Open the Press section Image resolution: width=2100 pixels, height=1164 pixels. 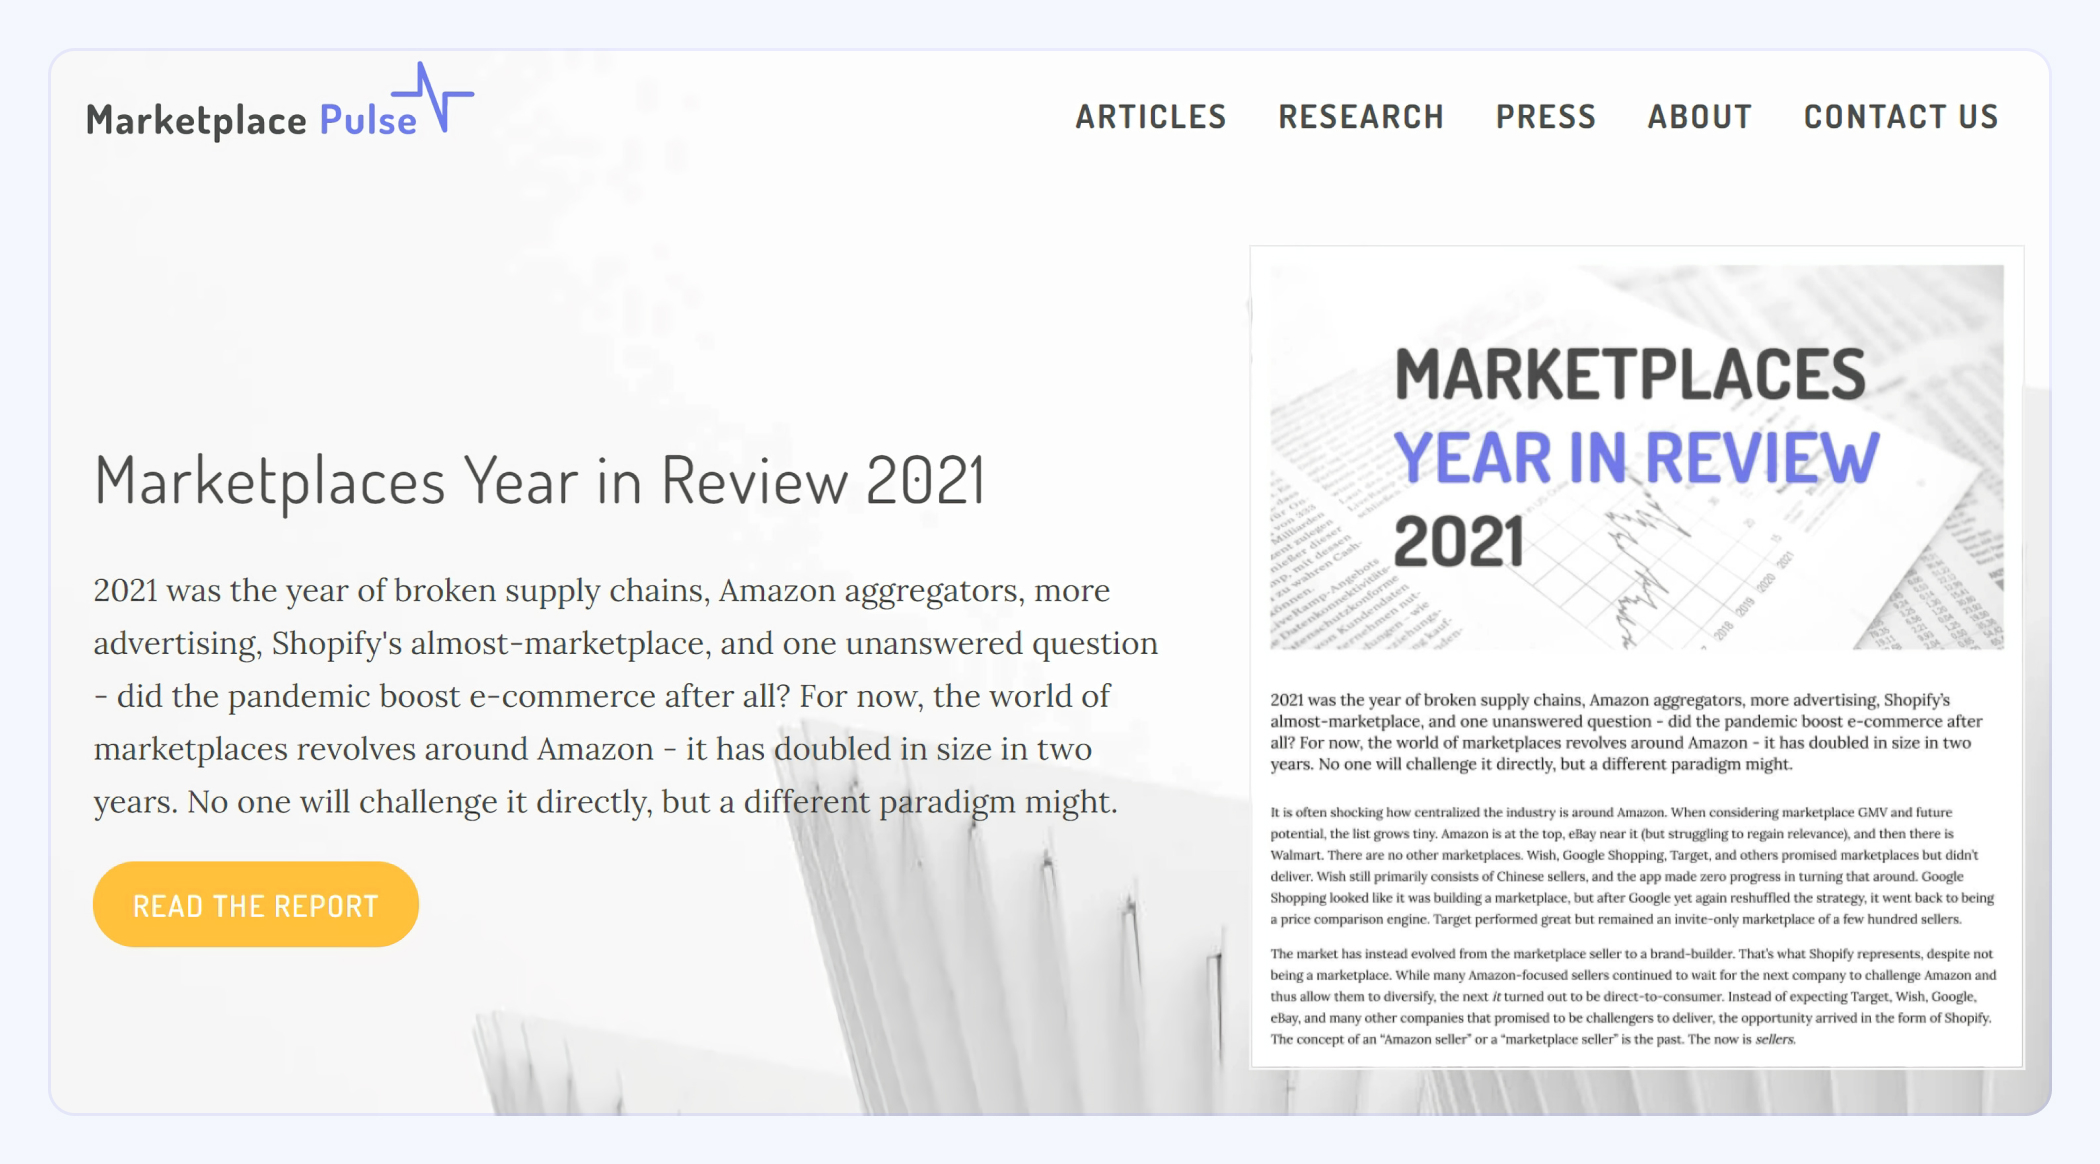(x=1546, y=117)
